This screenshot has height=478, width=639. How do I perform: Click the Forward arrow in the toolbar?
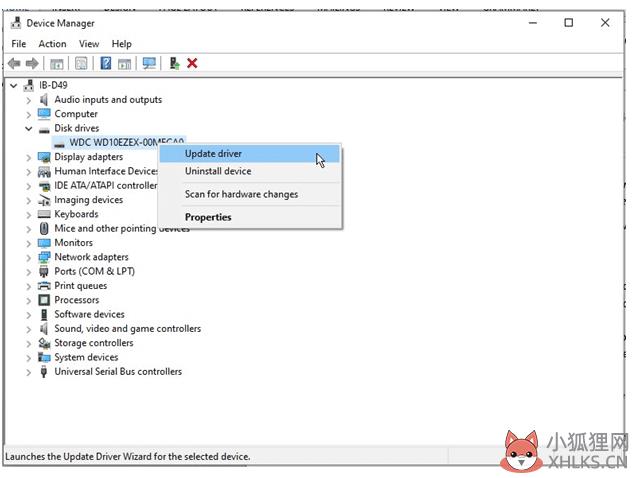pyautogui.click(x=32, y=63)
